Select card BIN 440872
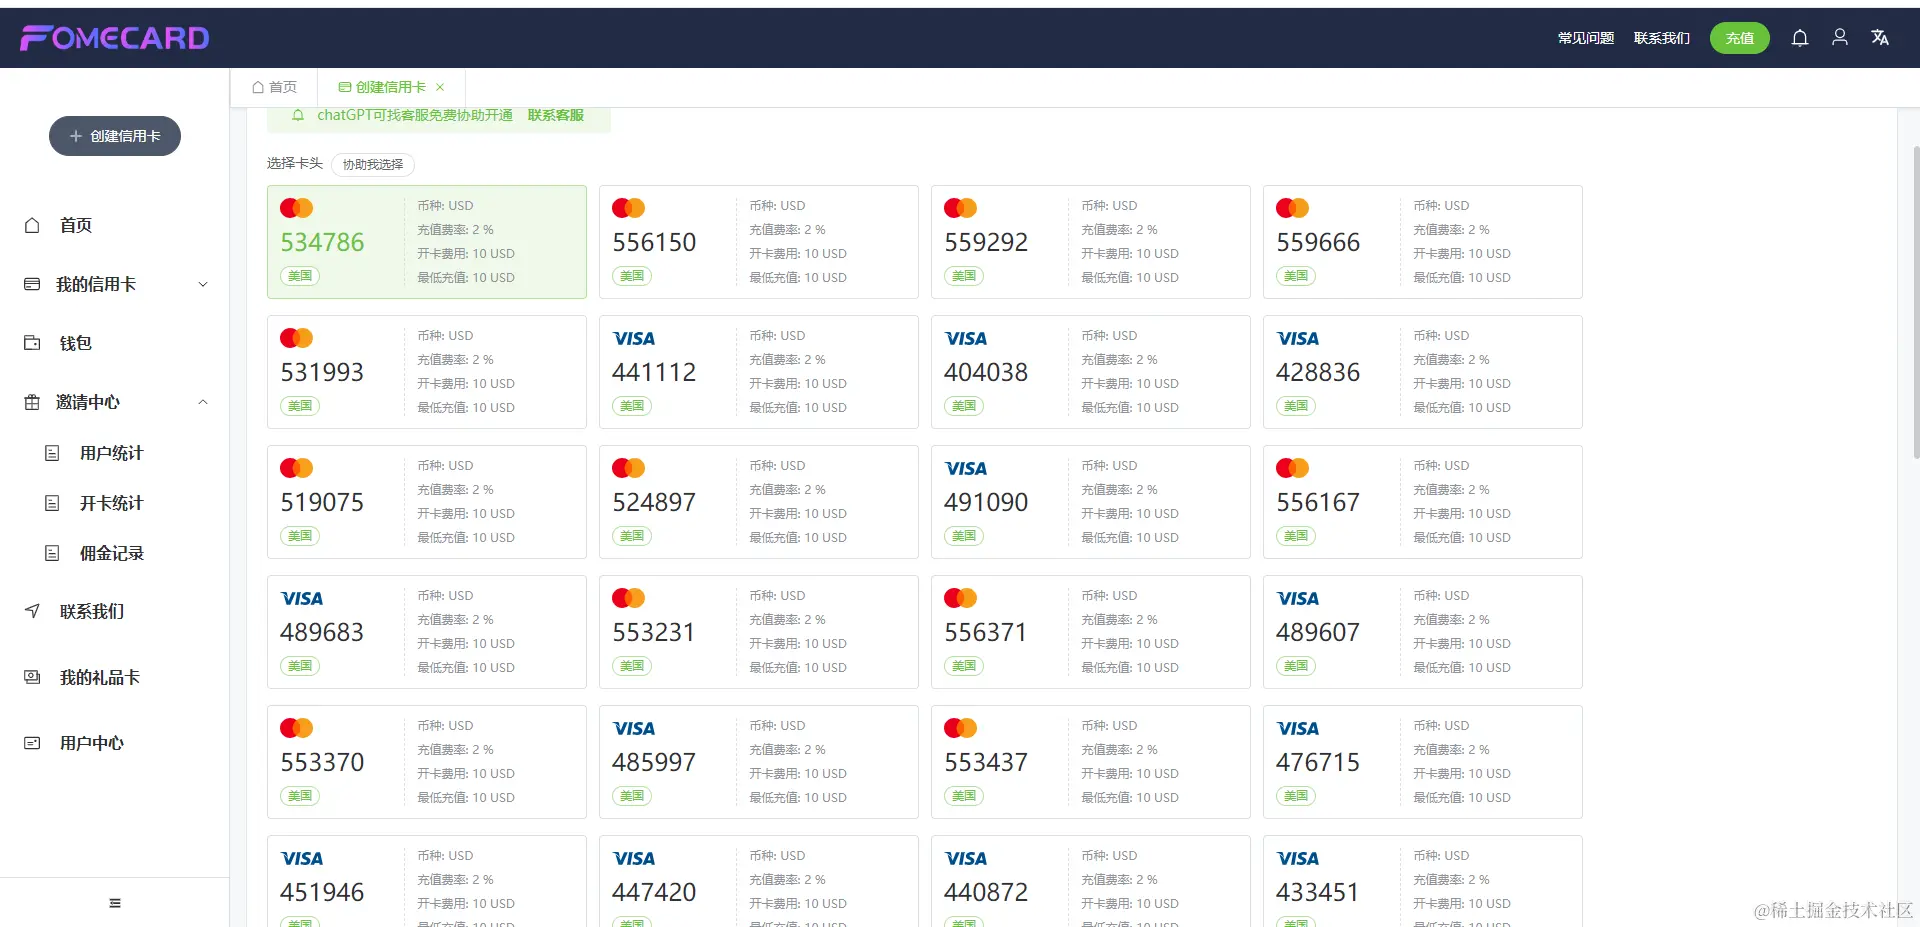This screenshot has height=927, width=1920. [1091, 881]
